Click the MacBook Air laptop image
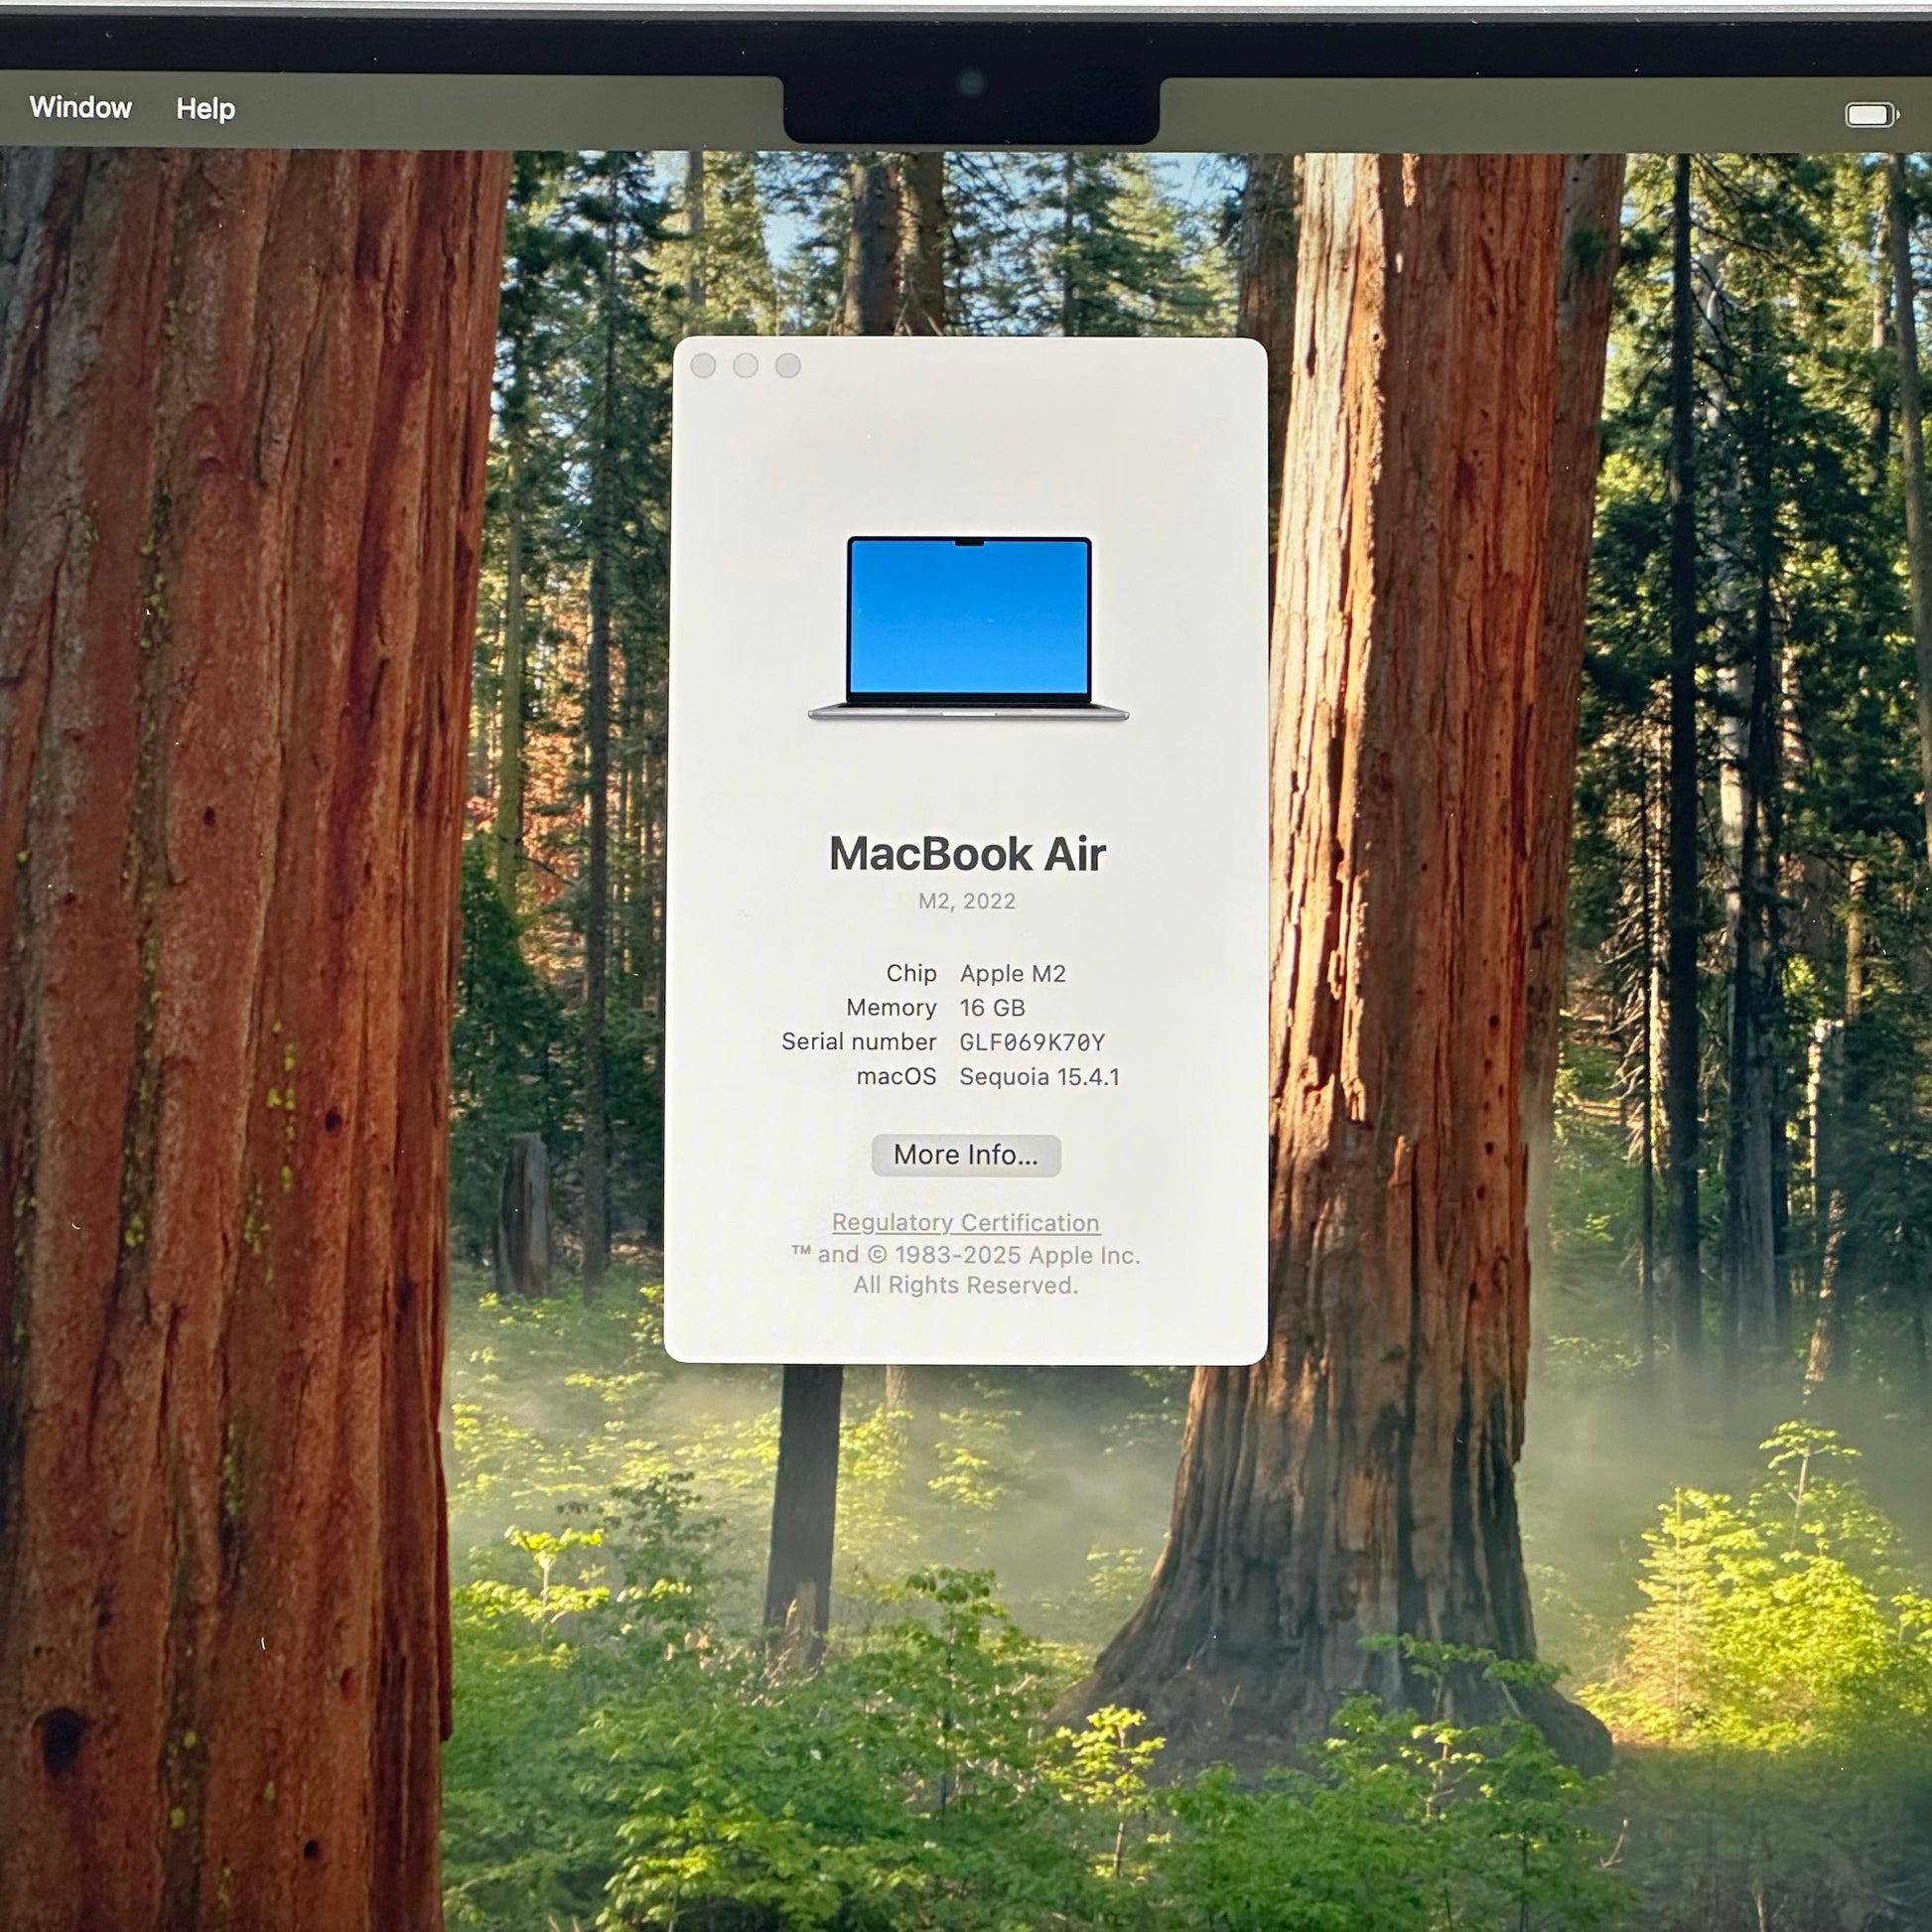This screenshot has height=1932, width=1932. coord(969,628)
